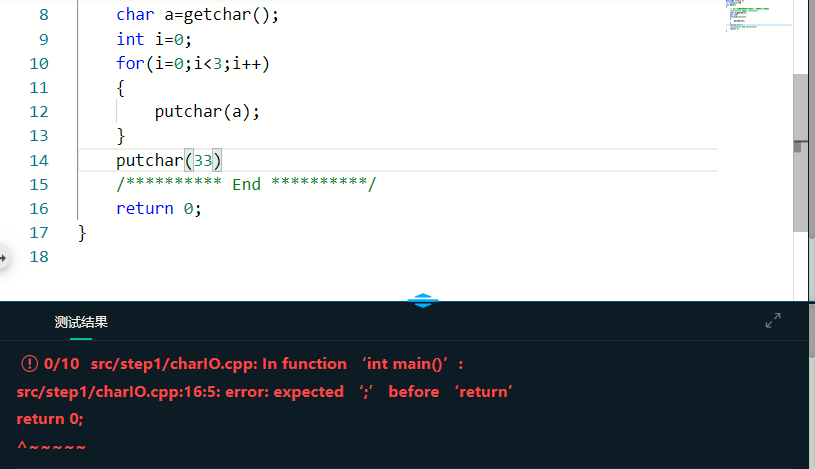Click the 'int i=0;' line
Screen dimensions: 815x469
(154, 40)
